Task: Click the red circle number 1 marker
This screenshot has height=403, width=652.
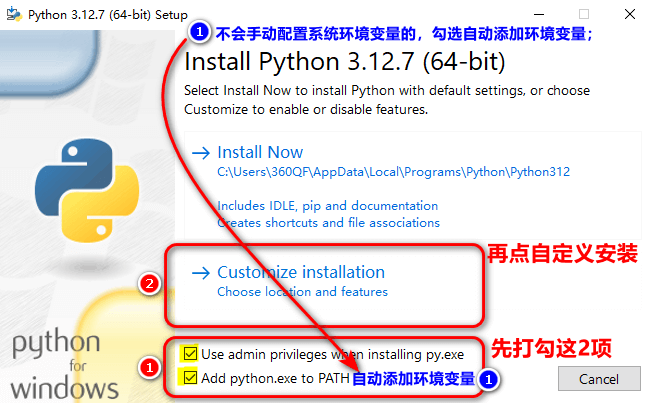Action: click(x=149, y=368)
